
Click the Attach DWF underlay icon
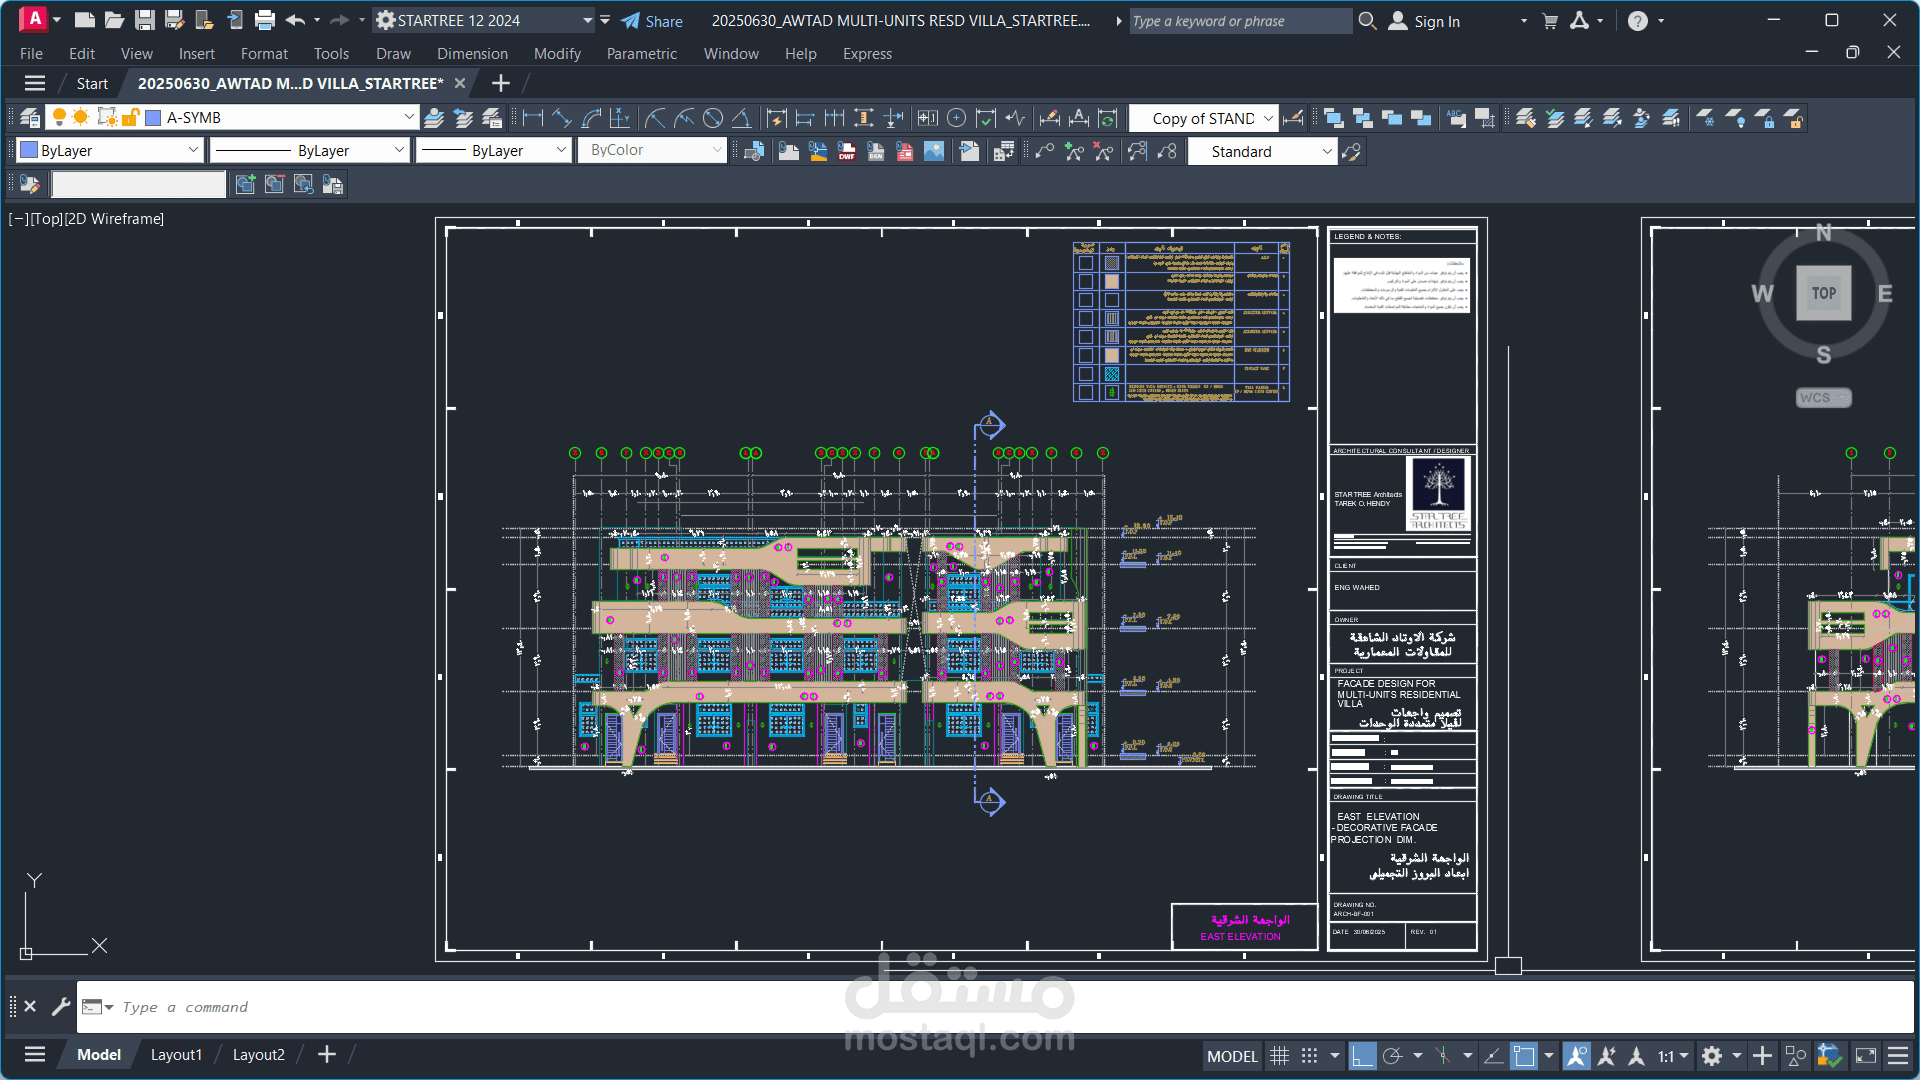847,152
